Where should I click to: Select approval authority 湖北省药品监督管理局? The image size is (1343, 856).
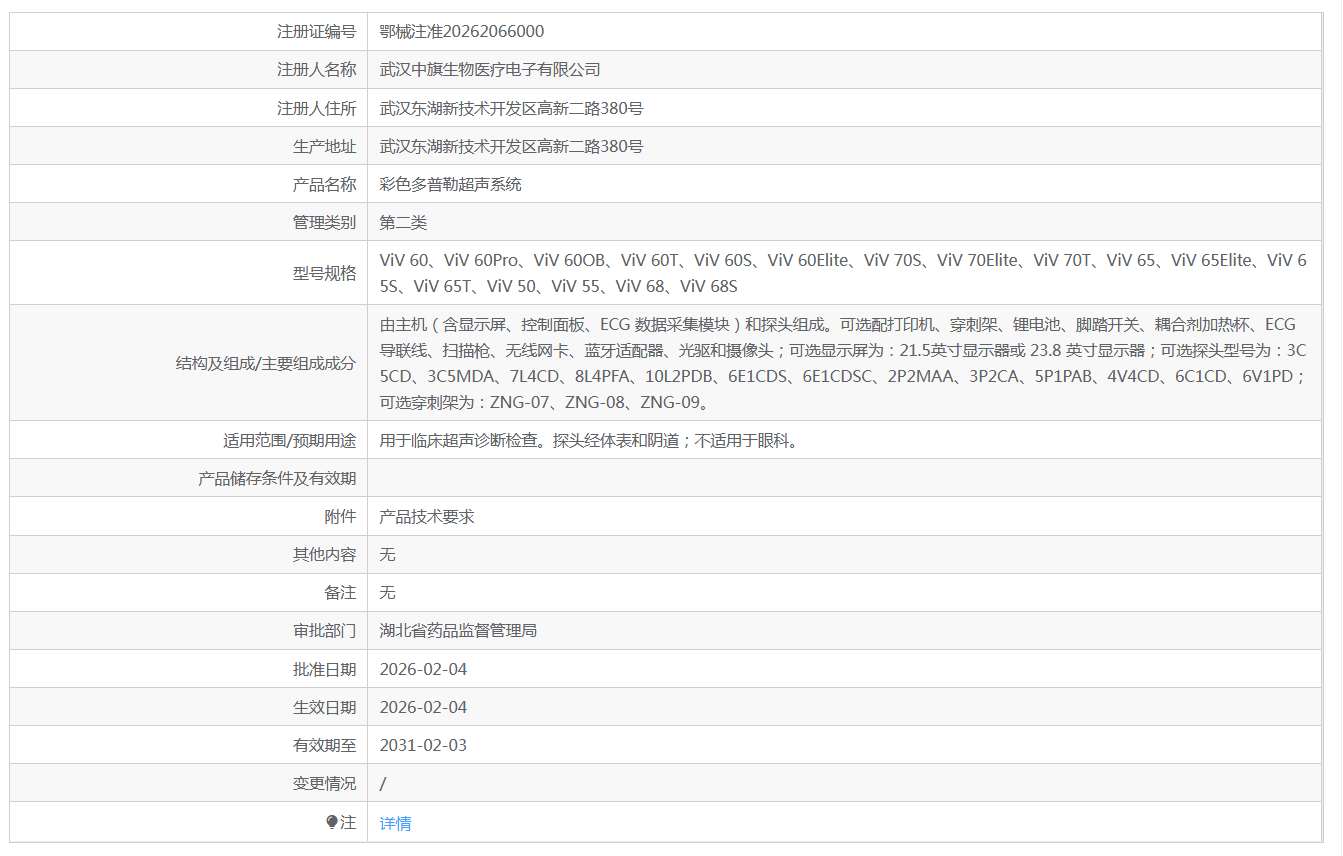point(458,630)
